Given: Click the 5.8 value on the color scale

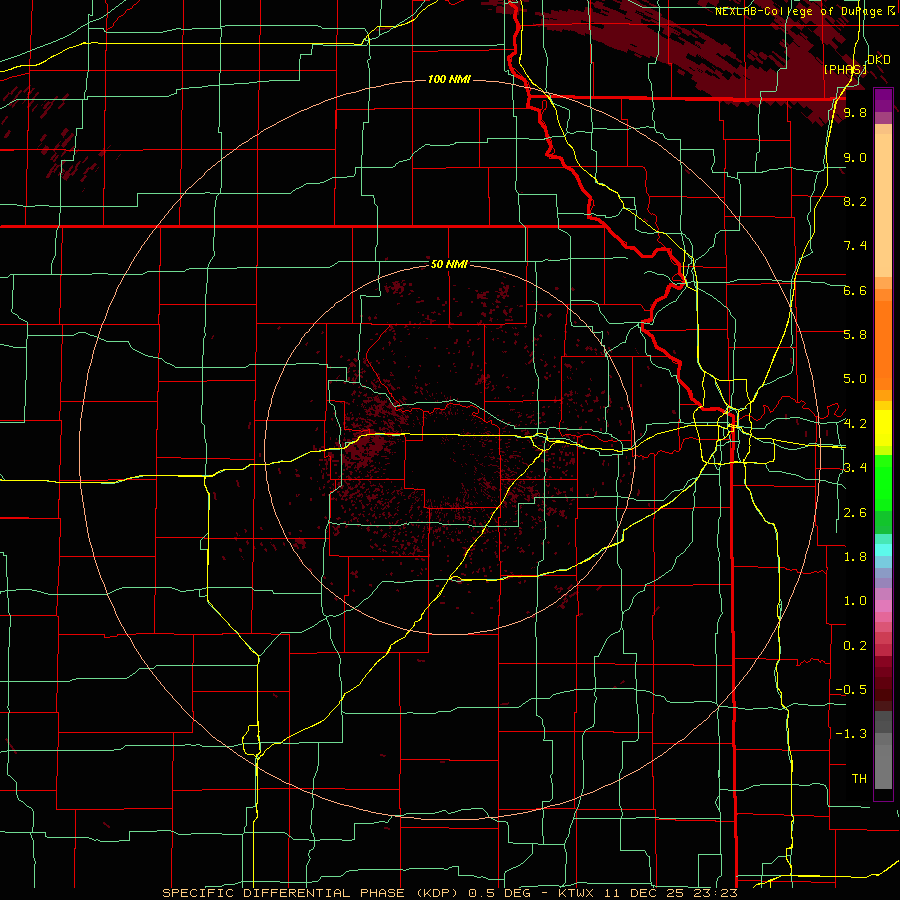Looking at the screenshot, I should click(855, 334).
